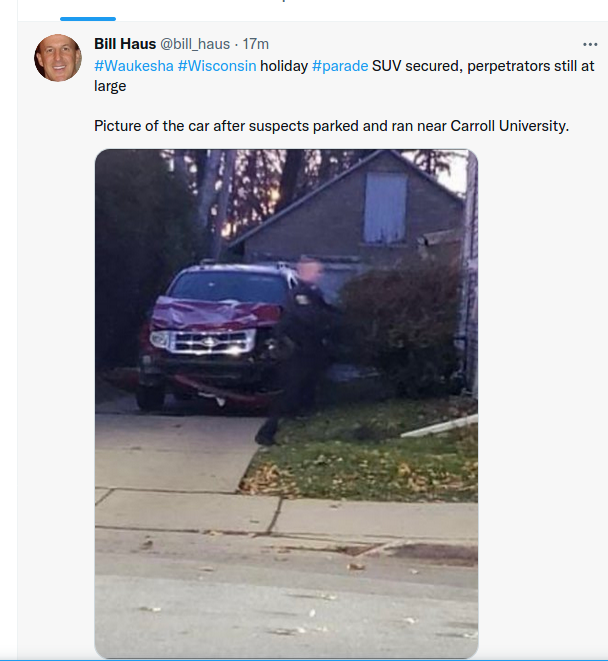Click the text 'SUV secured, perpetrators still at large'
The width and height of the screenshot is (608, 661).
click(x=344, y=76)
